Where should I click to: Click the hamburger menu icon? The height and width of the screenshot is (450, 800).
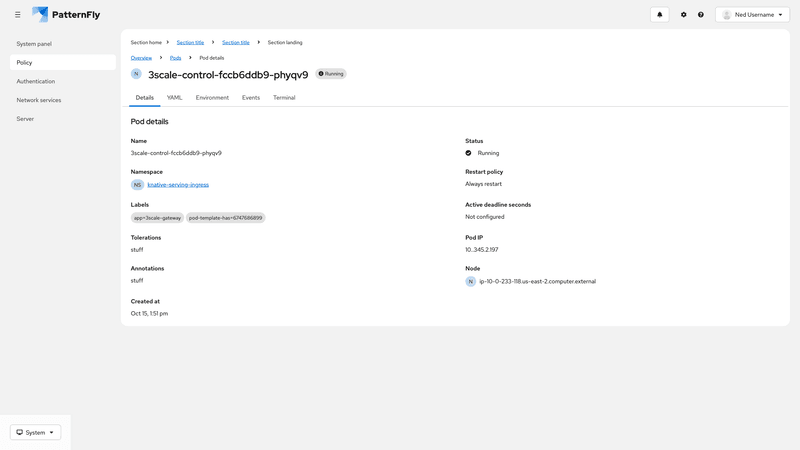coord(17,15)
